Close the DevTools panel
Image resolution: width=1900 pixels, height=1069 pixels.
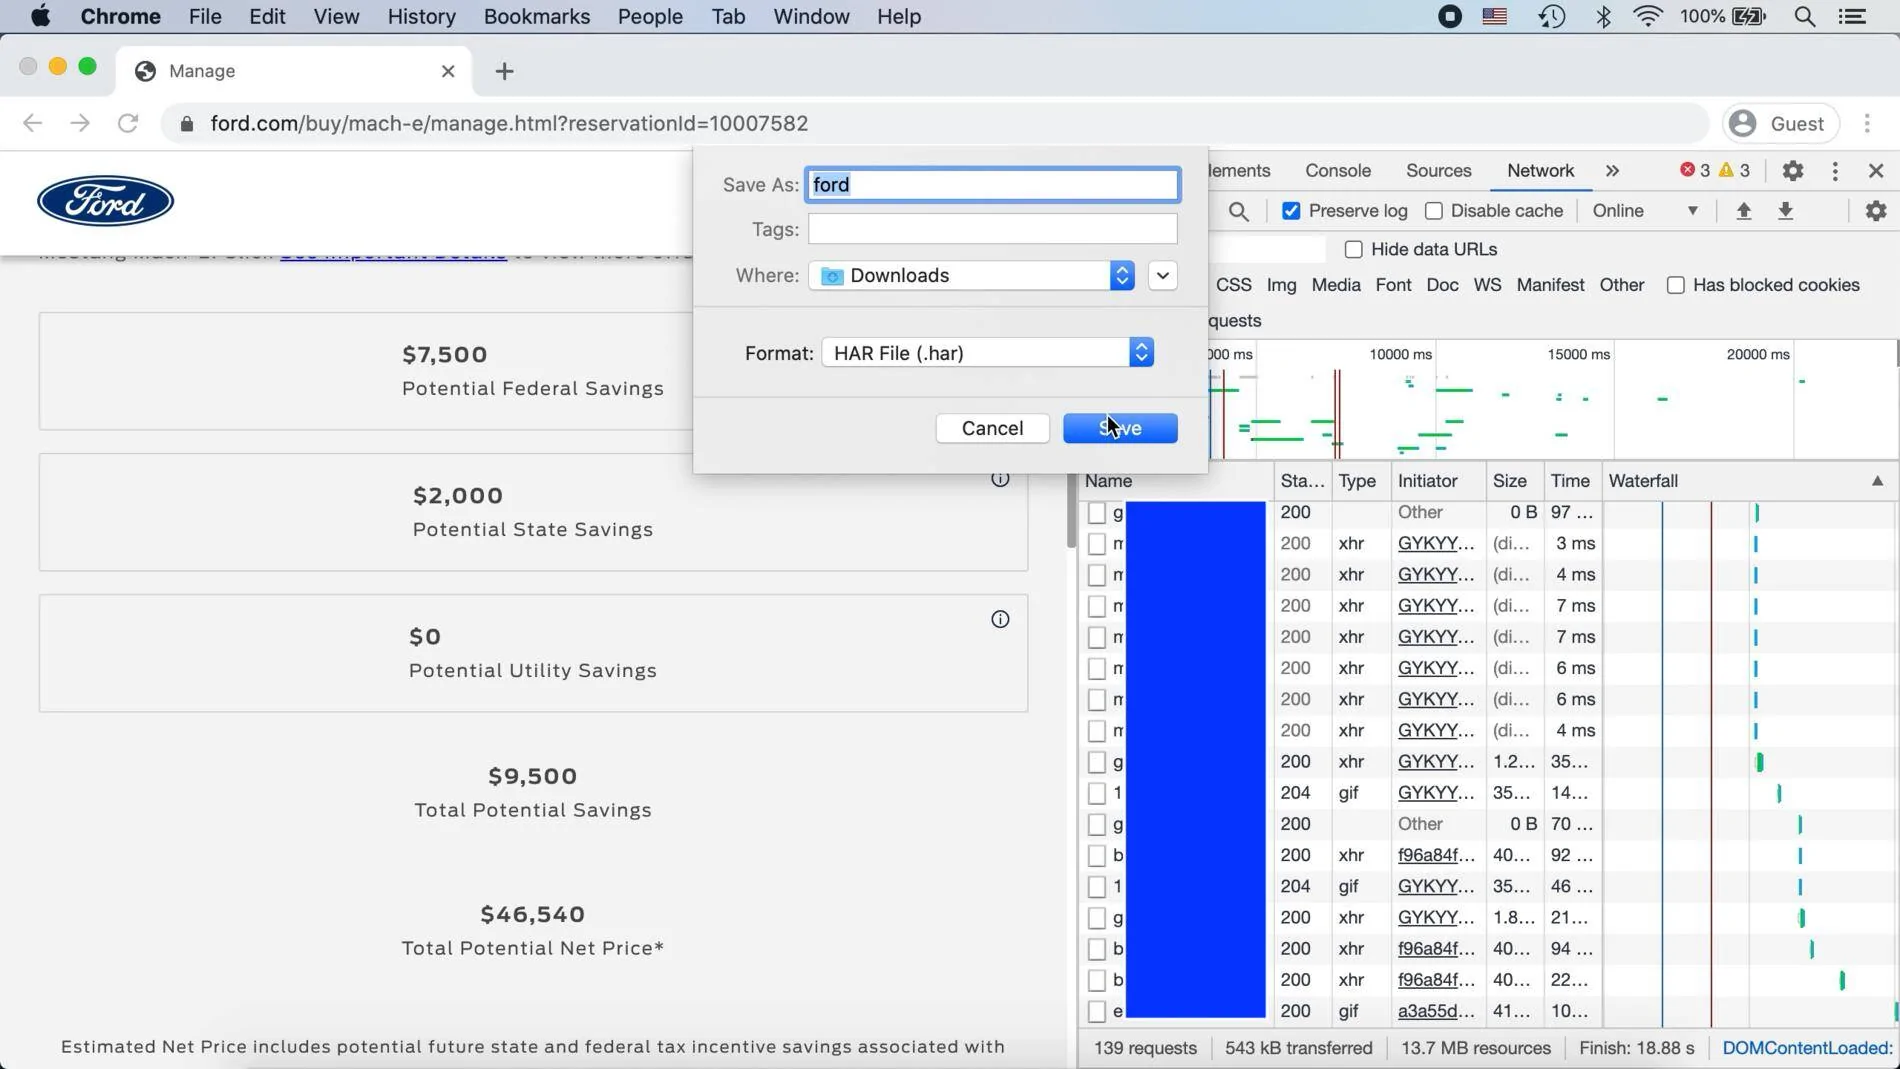click(1876, 171)
